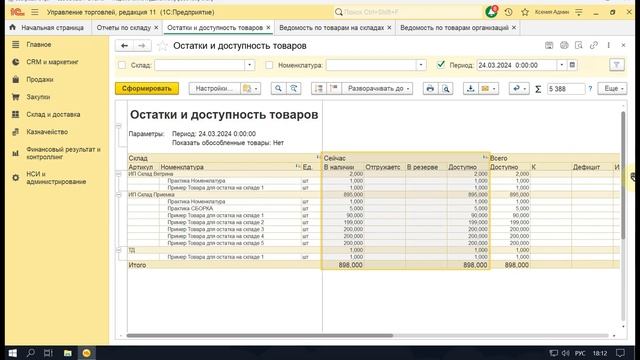Open the CRM и маркетинг section

click(52, 62)
